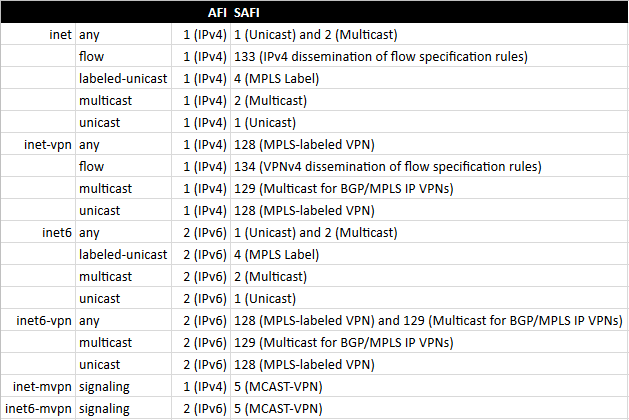
Task: Click the 1 (IPv4) cell in the inet-mvpn row
Action: tap(204, 386)
